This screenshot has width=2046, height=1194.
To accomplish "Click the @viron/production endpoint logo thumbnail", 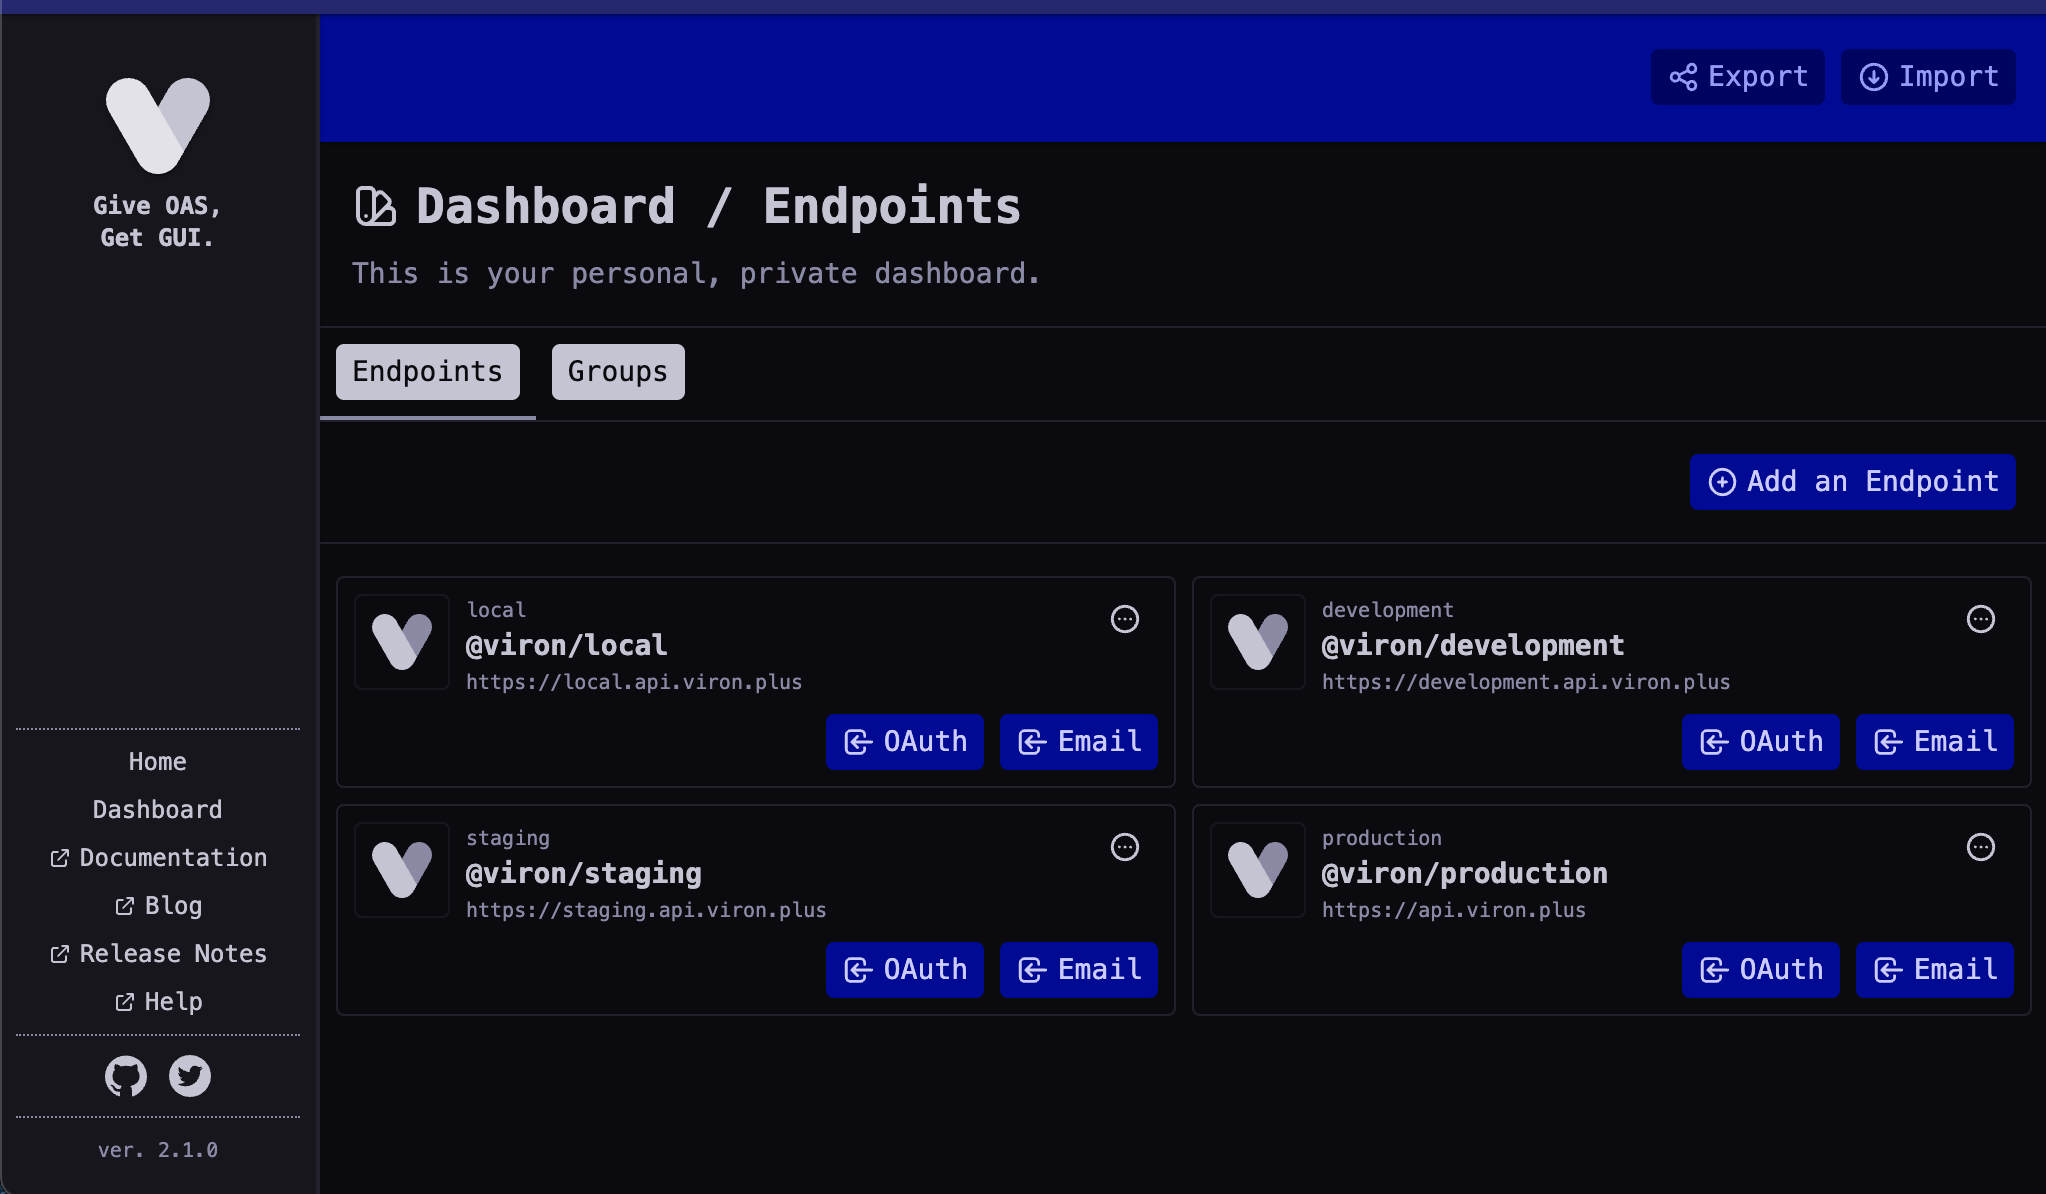I will point(1258,870).
